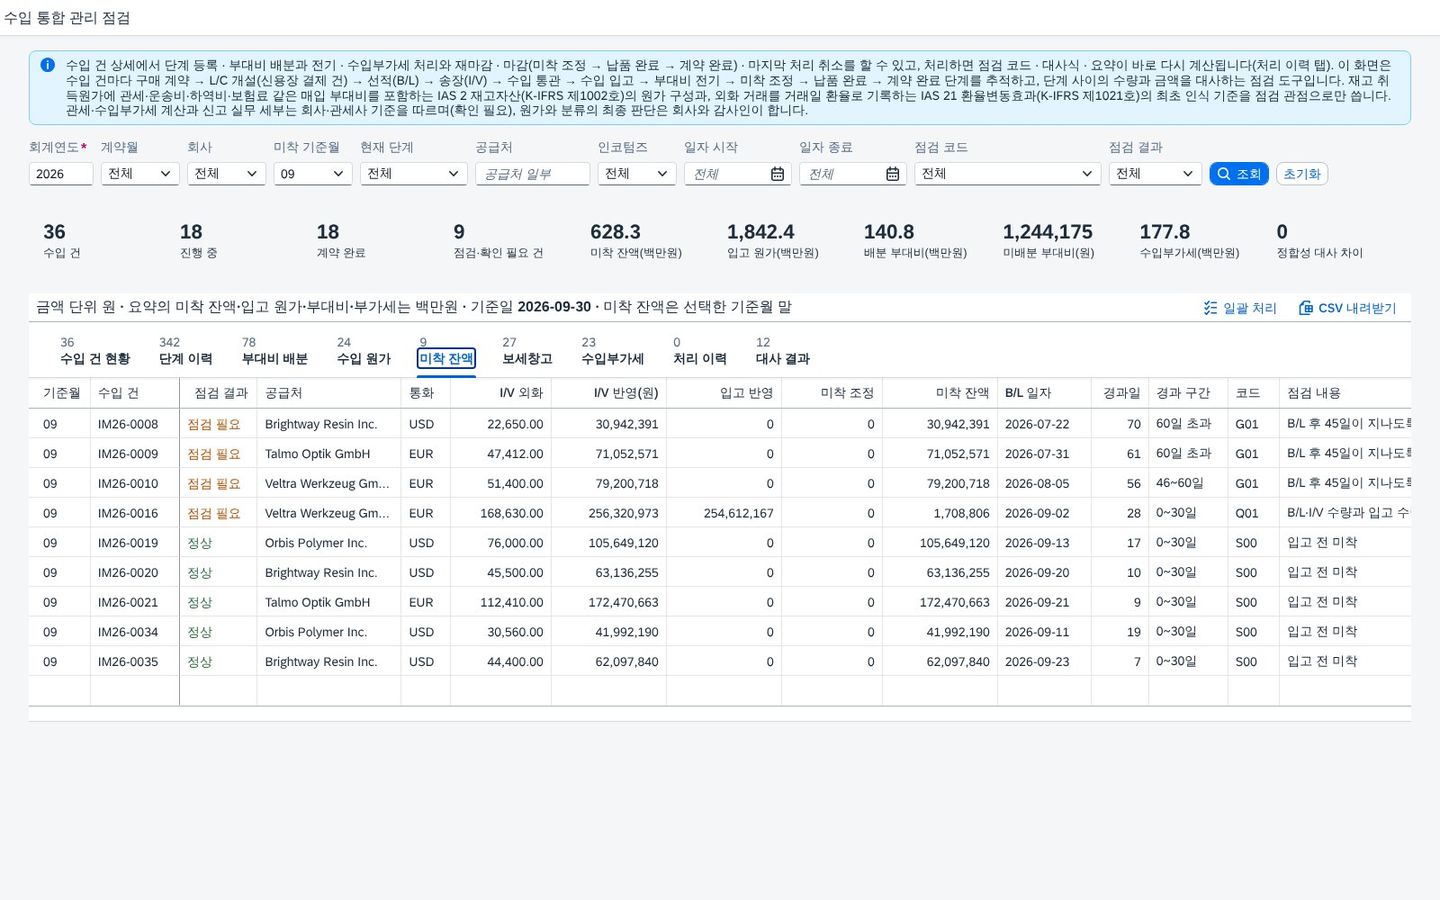Click the 일괄 처리 batch action
Viewport: 1440px width, 900px height.
tap(1240, 308)
